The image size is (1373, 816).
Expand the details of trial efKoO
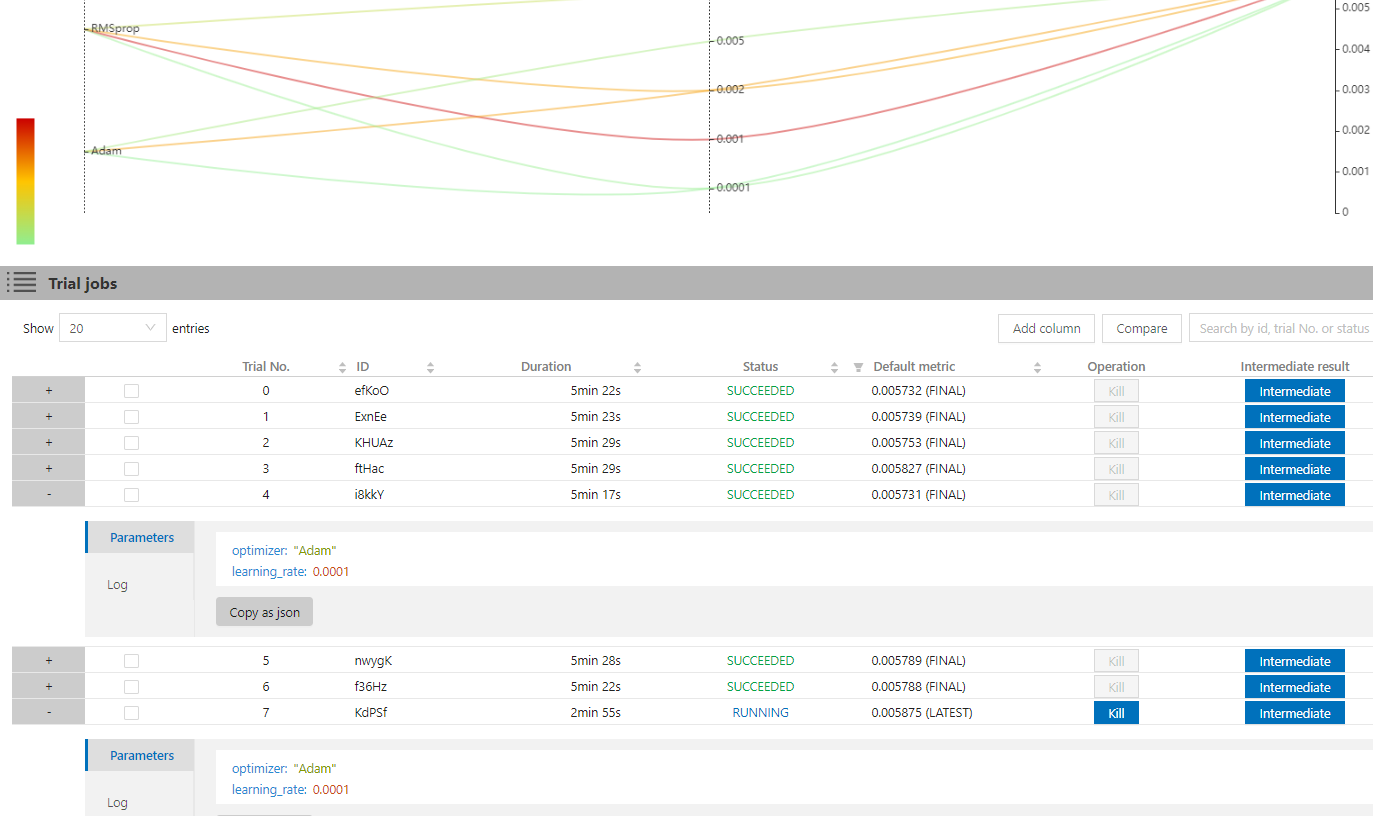point(49,390)
